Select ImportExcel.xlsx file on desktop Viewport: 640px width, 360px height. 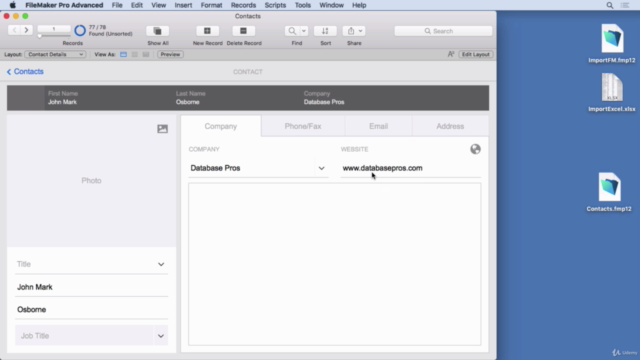[612, 93]
